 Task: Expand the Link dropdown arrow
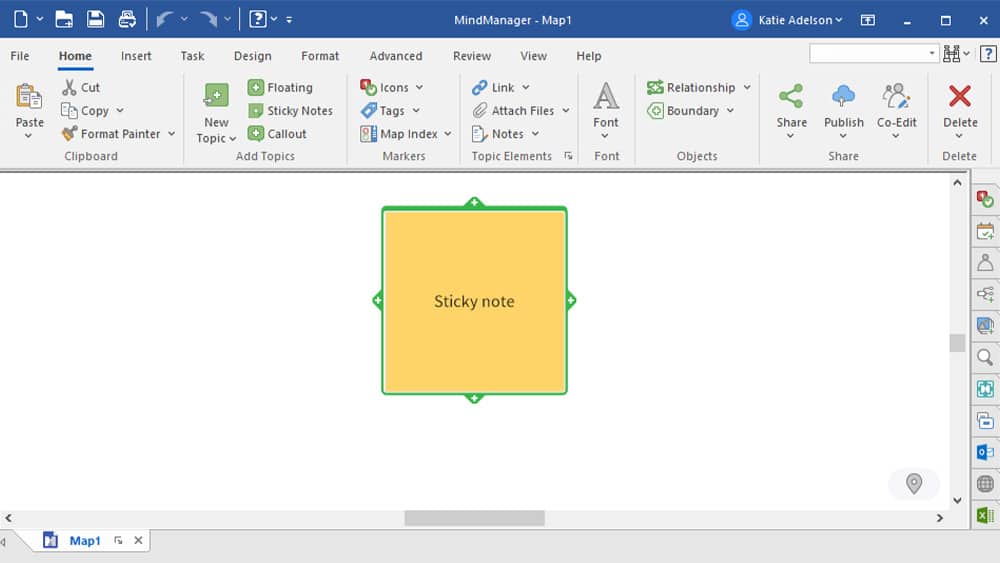click(526, 87)
